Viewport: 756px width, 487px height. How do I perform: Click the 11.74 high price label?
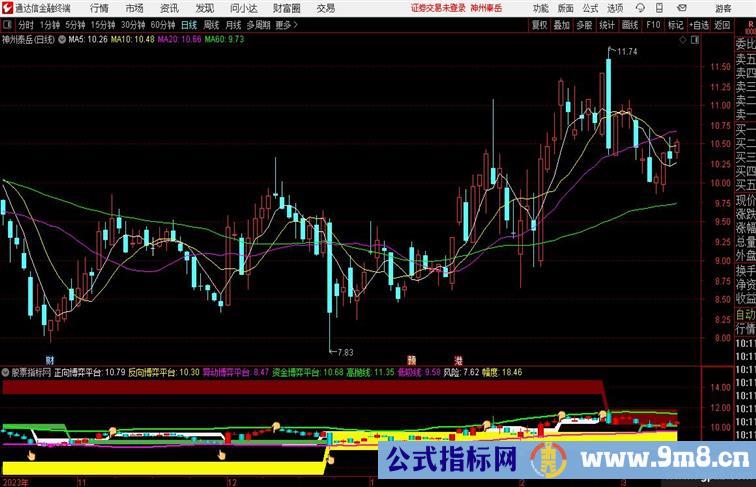click(626, 51)
